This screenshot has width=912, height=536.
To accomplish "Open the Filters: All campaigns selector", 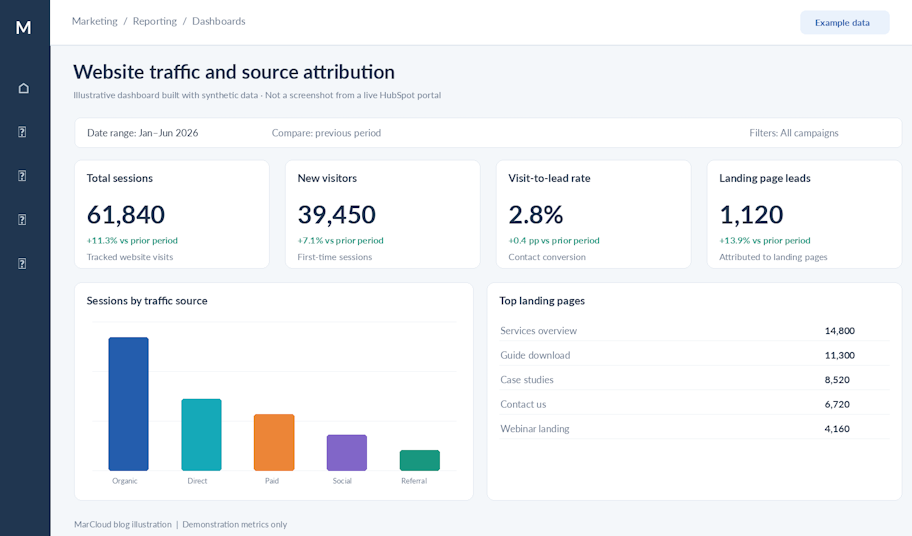I will [x=794, y=133].
